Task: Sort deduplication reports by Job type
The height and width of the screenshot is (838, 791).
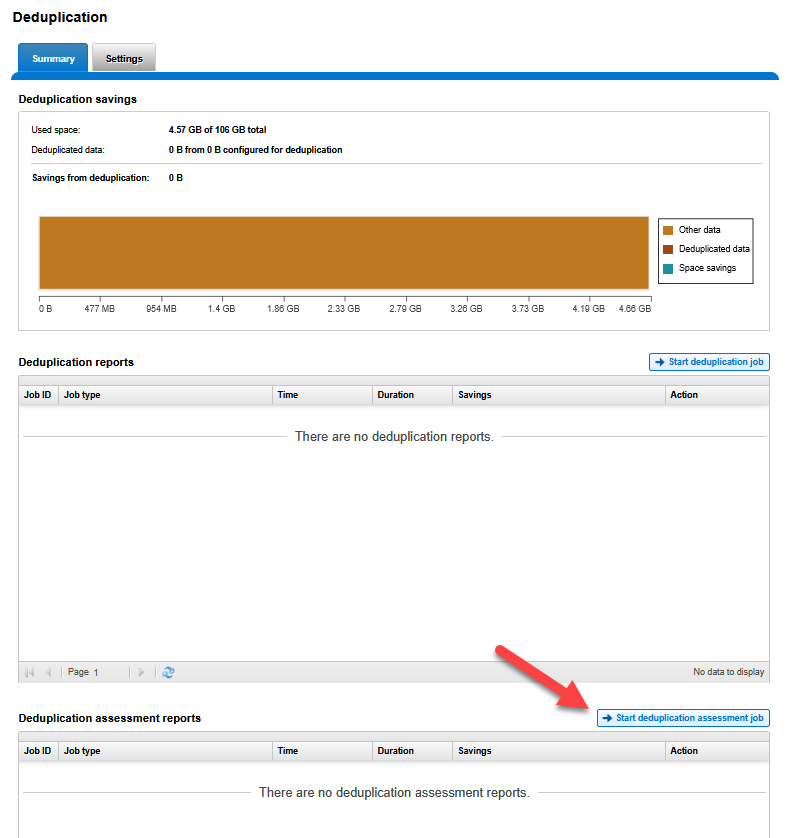Action: pos(165,395)
